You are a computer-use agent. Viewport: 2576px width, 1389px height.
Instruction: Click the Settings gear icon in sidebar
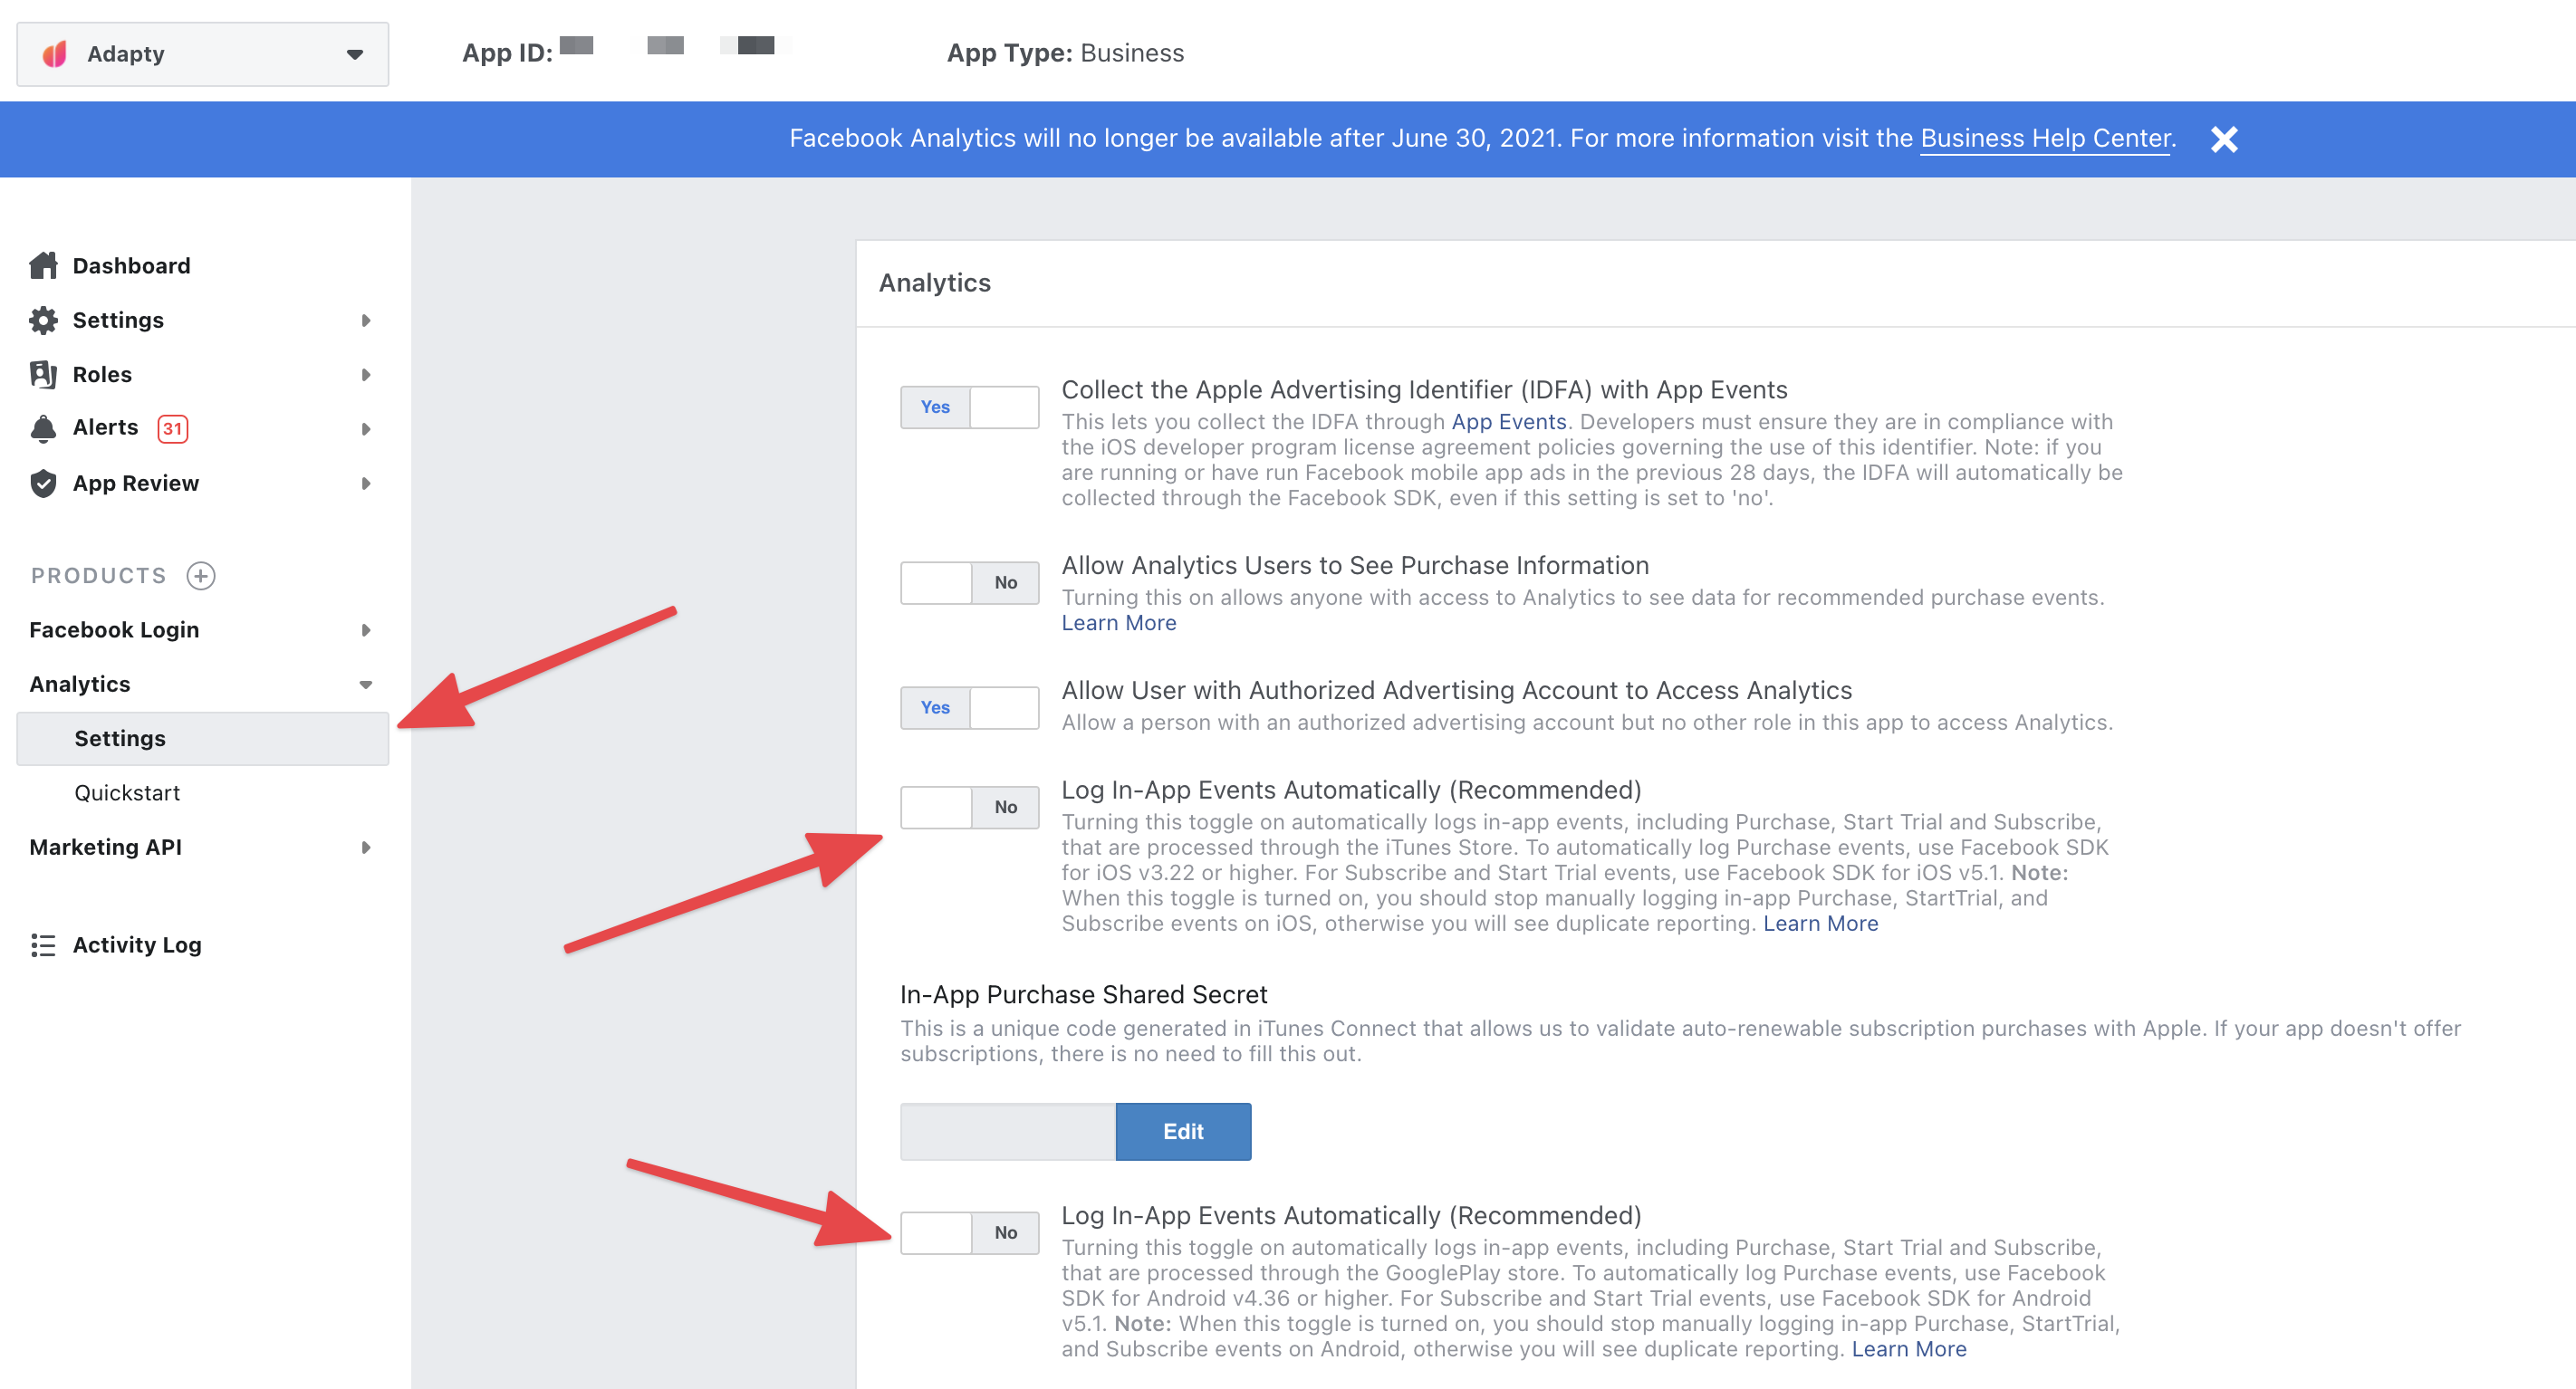click(x=43, y=320)
